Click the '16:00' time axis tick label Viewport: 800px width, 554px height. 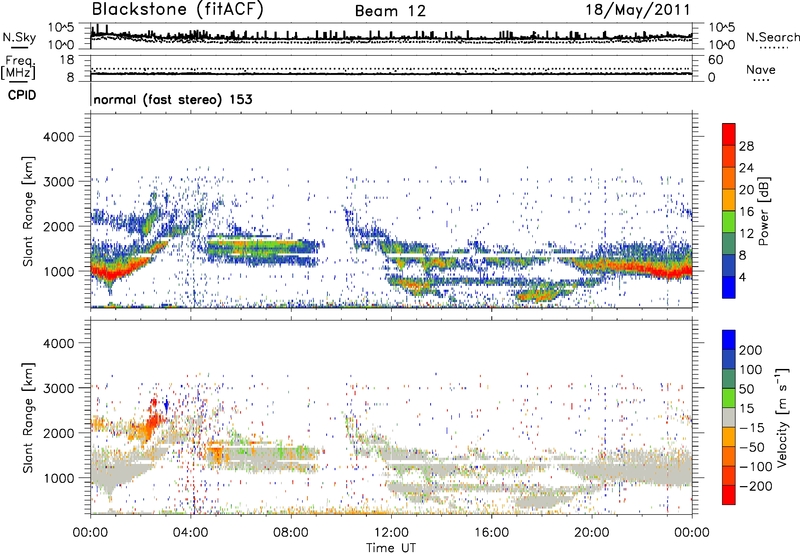[x=491, y=533]
